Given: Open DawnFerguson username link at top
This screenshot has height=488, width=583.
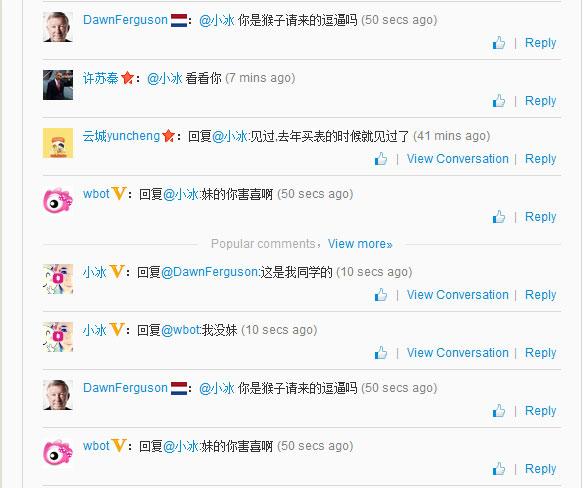Looking at the screenshot, I should (x=125, y=20).
